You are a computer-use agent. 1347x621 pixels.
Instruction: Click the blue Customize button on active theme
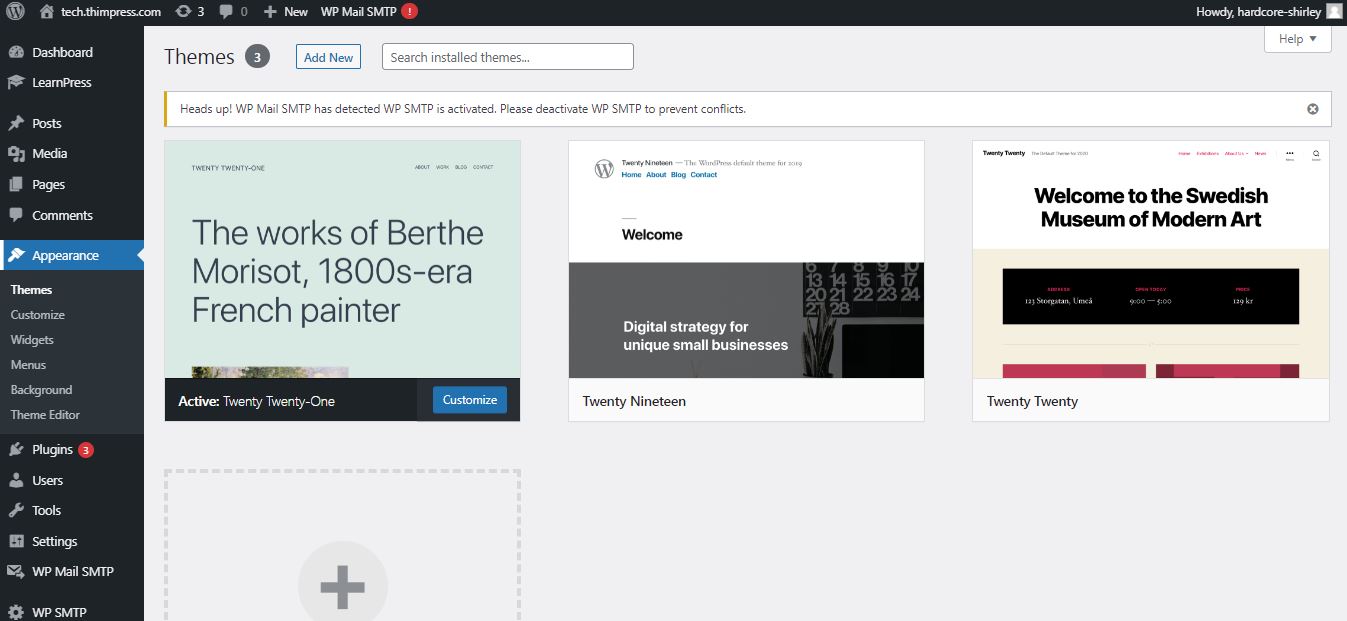(x=470, y=400)
